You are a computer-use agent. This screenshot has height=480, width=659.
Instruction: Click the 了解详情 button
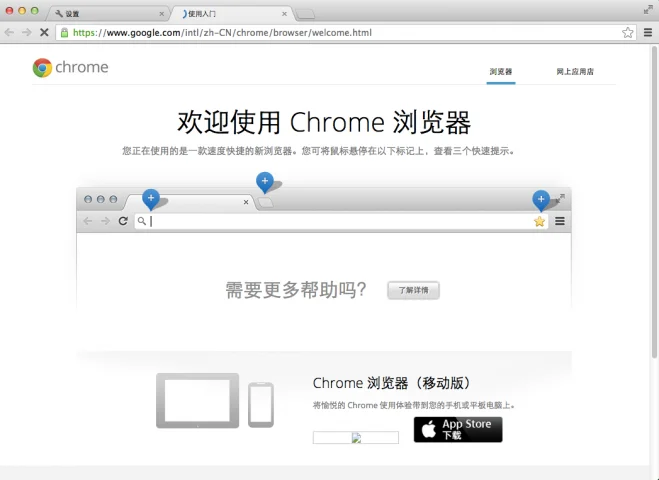(414, 290)
